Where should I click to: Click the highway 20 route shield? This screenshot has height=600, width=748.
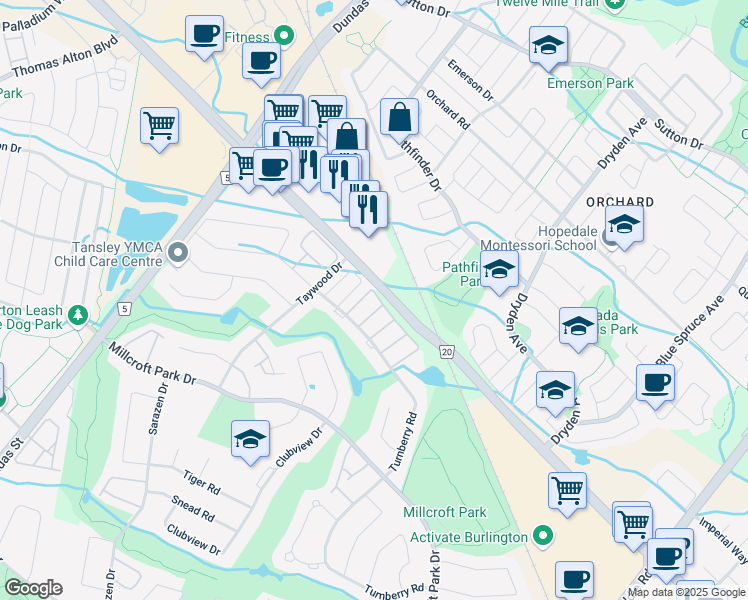tap(447, 352)
